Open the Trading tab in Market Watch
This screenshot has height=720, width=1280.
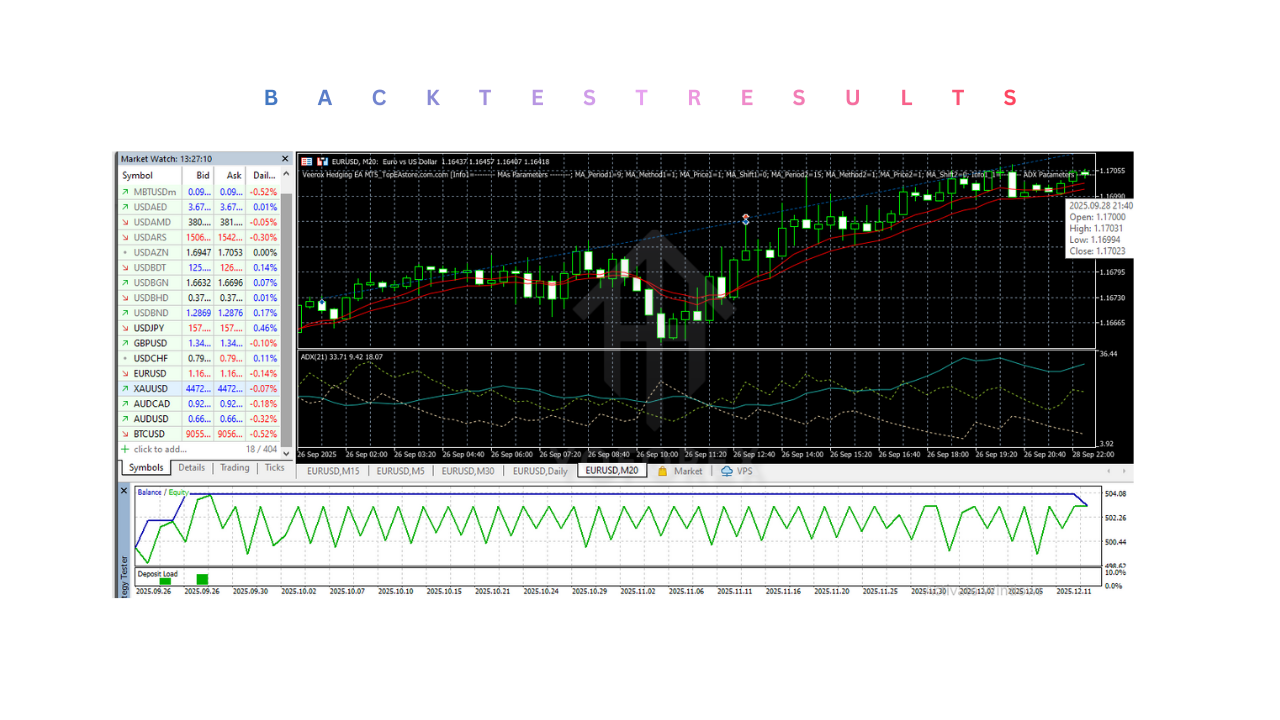235,468
